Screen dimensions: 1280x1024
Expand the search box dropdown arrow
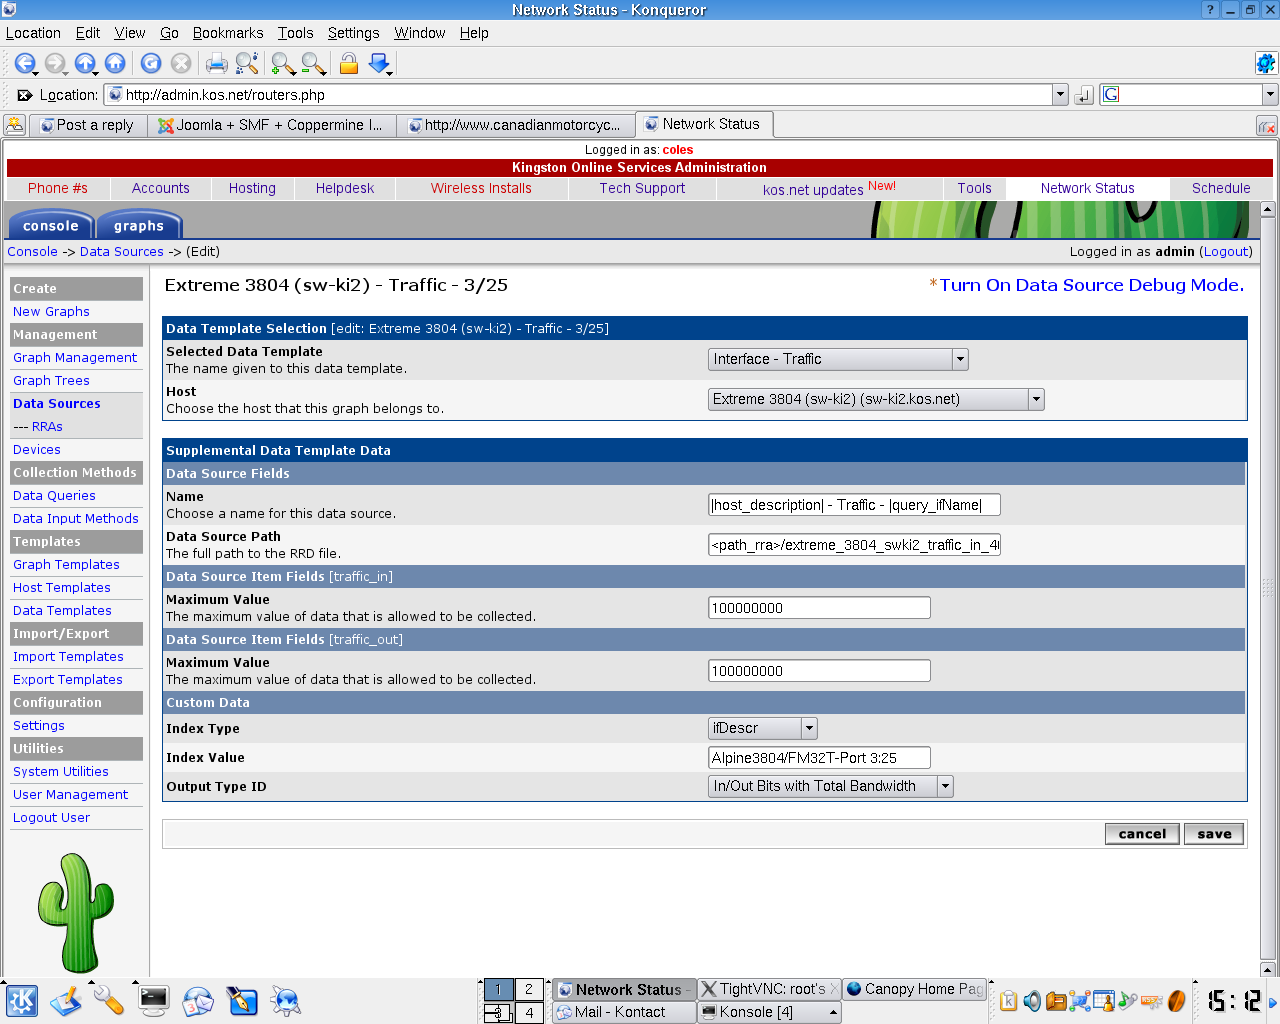[x=1270, y=95]
